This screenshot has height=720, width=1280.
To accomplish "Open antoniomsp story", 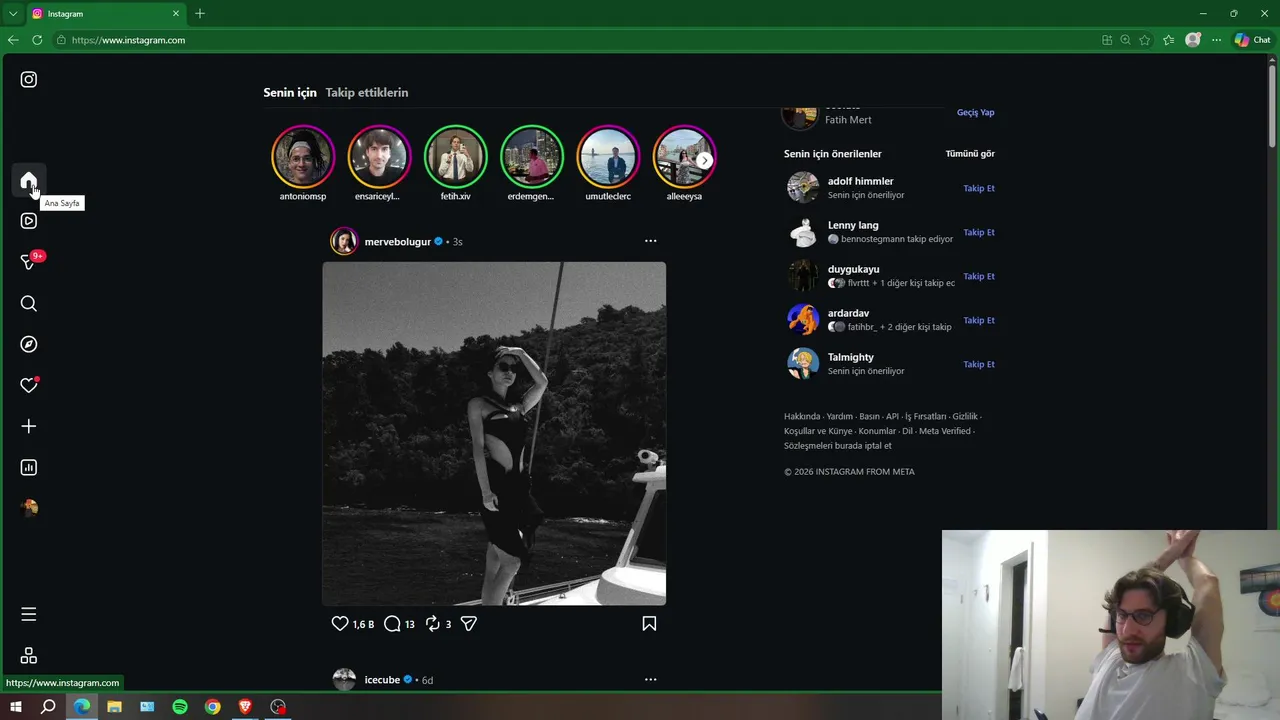I will [303, 157].
